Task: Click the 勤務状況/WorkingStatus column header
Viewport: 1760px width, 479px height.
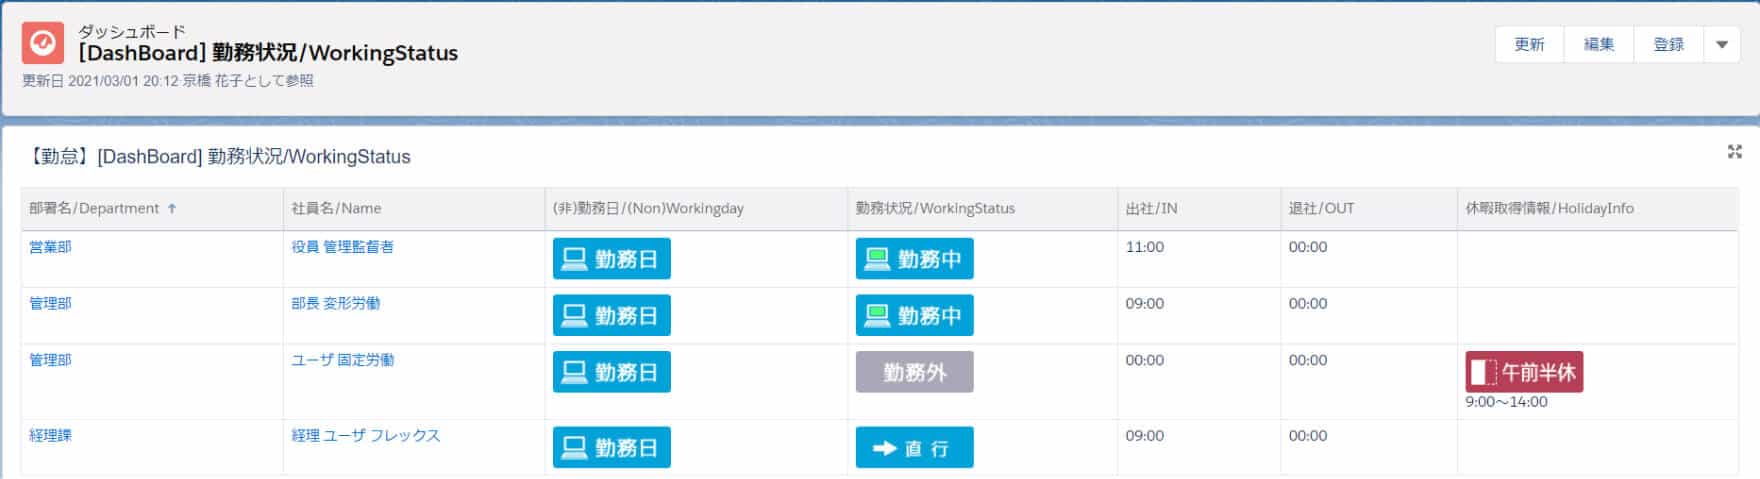Action: click(934, 208)
